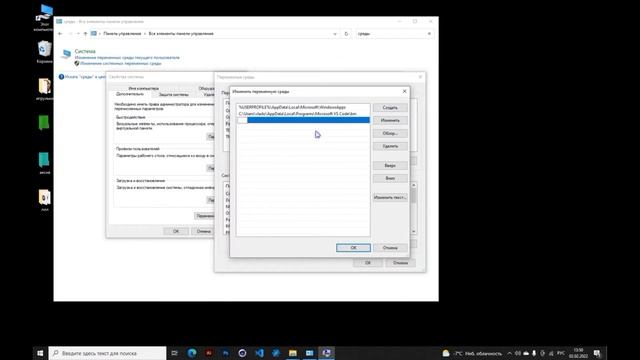
Task: Click scroll-up arrow of system variables list
Action: pos(413,186)
